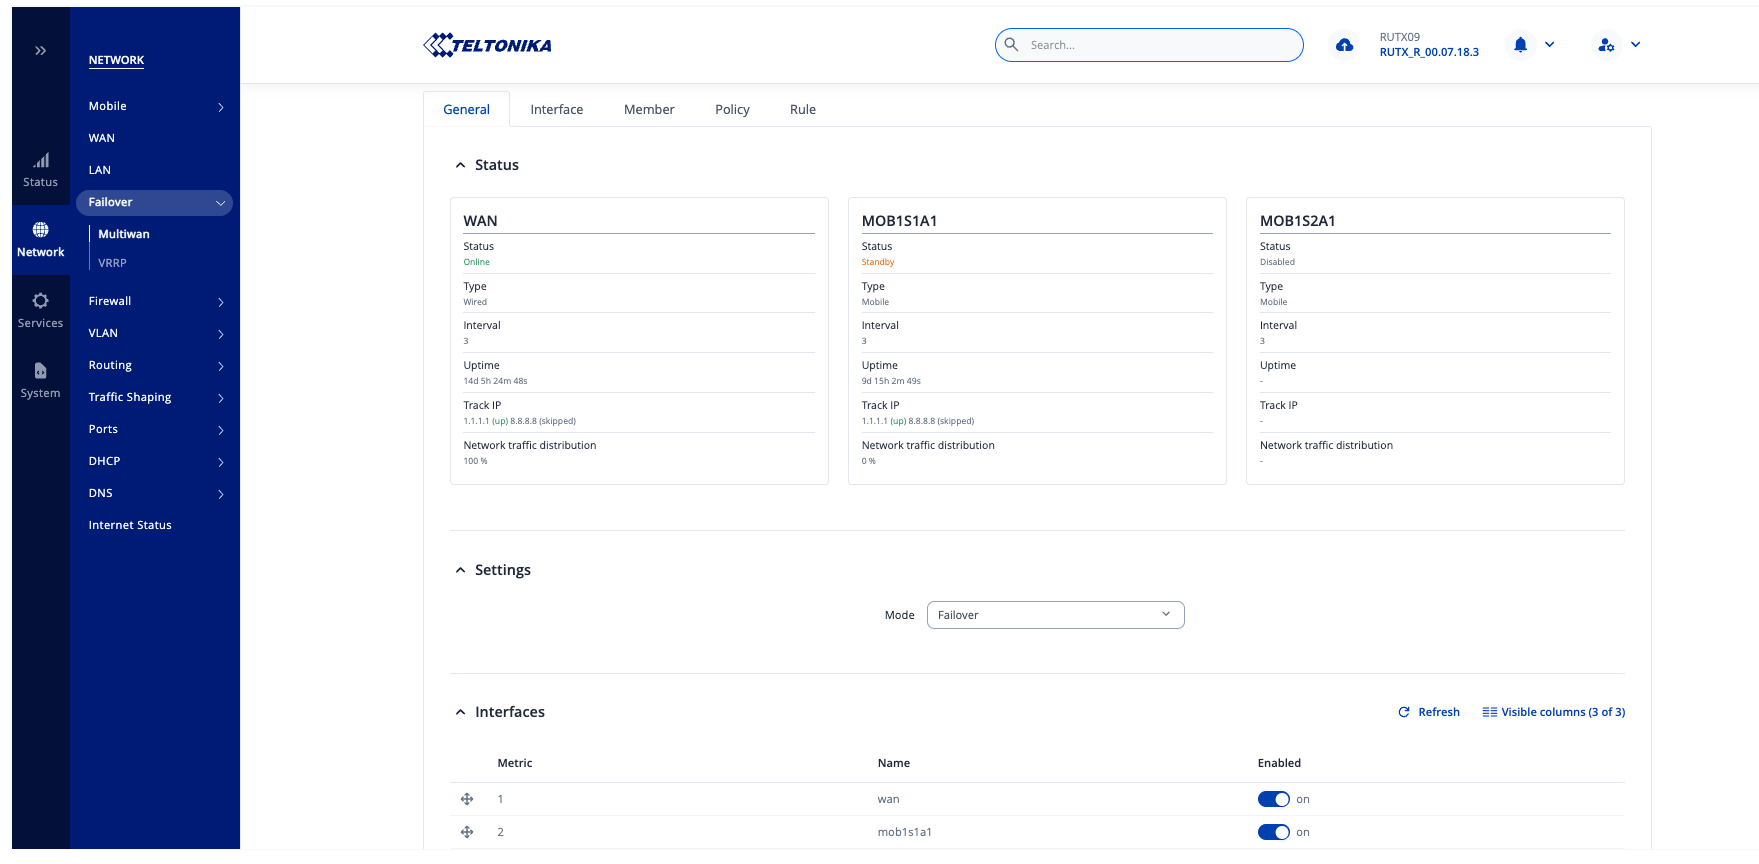Disable the wan interface toggle
The width and height of the screenshot is (1759, 864).
coord(1273,799)
